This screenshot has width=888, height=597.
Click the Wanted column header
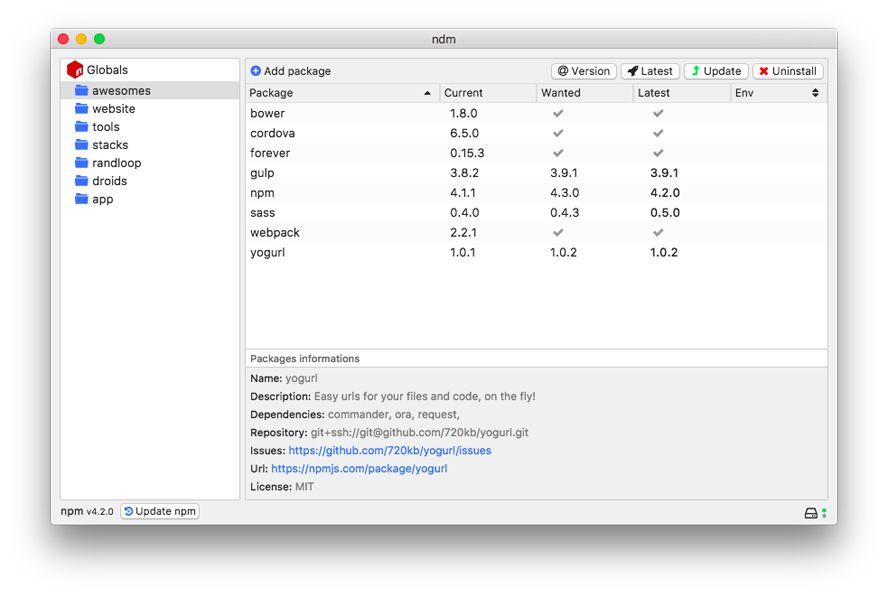[584, 93]
